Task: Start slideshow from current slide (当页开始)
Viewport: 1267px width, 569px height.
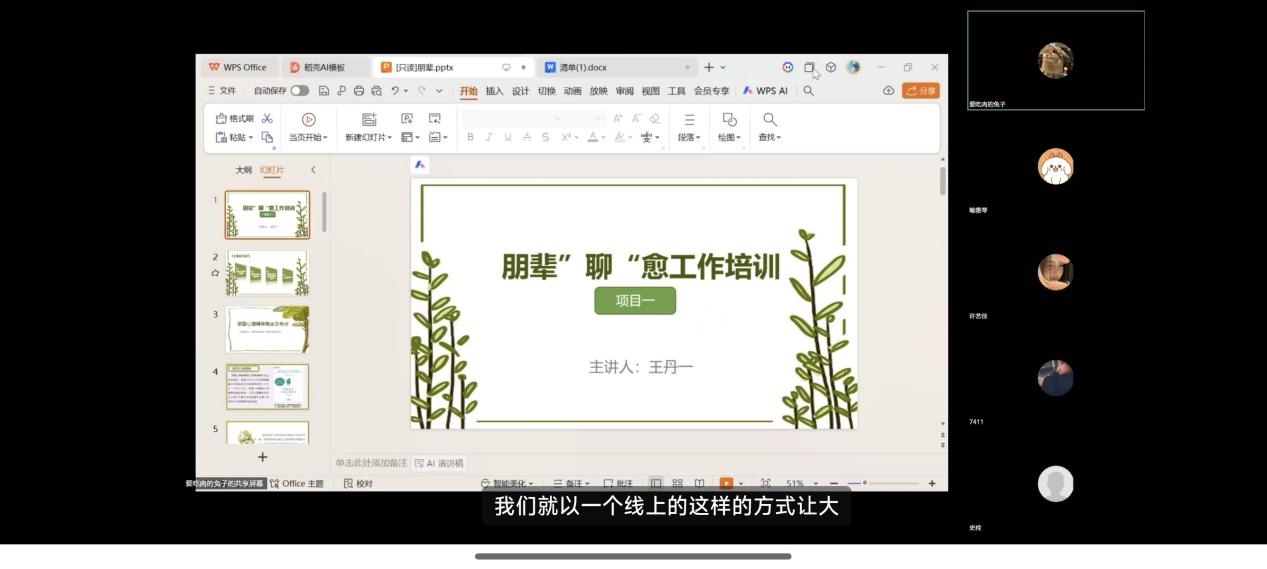Action: click(308, 128)
